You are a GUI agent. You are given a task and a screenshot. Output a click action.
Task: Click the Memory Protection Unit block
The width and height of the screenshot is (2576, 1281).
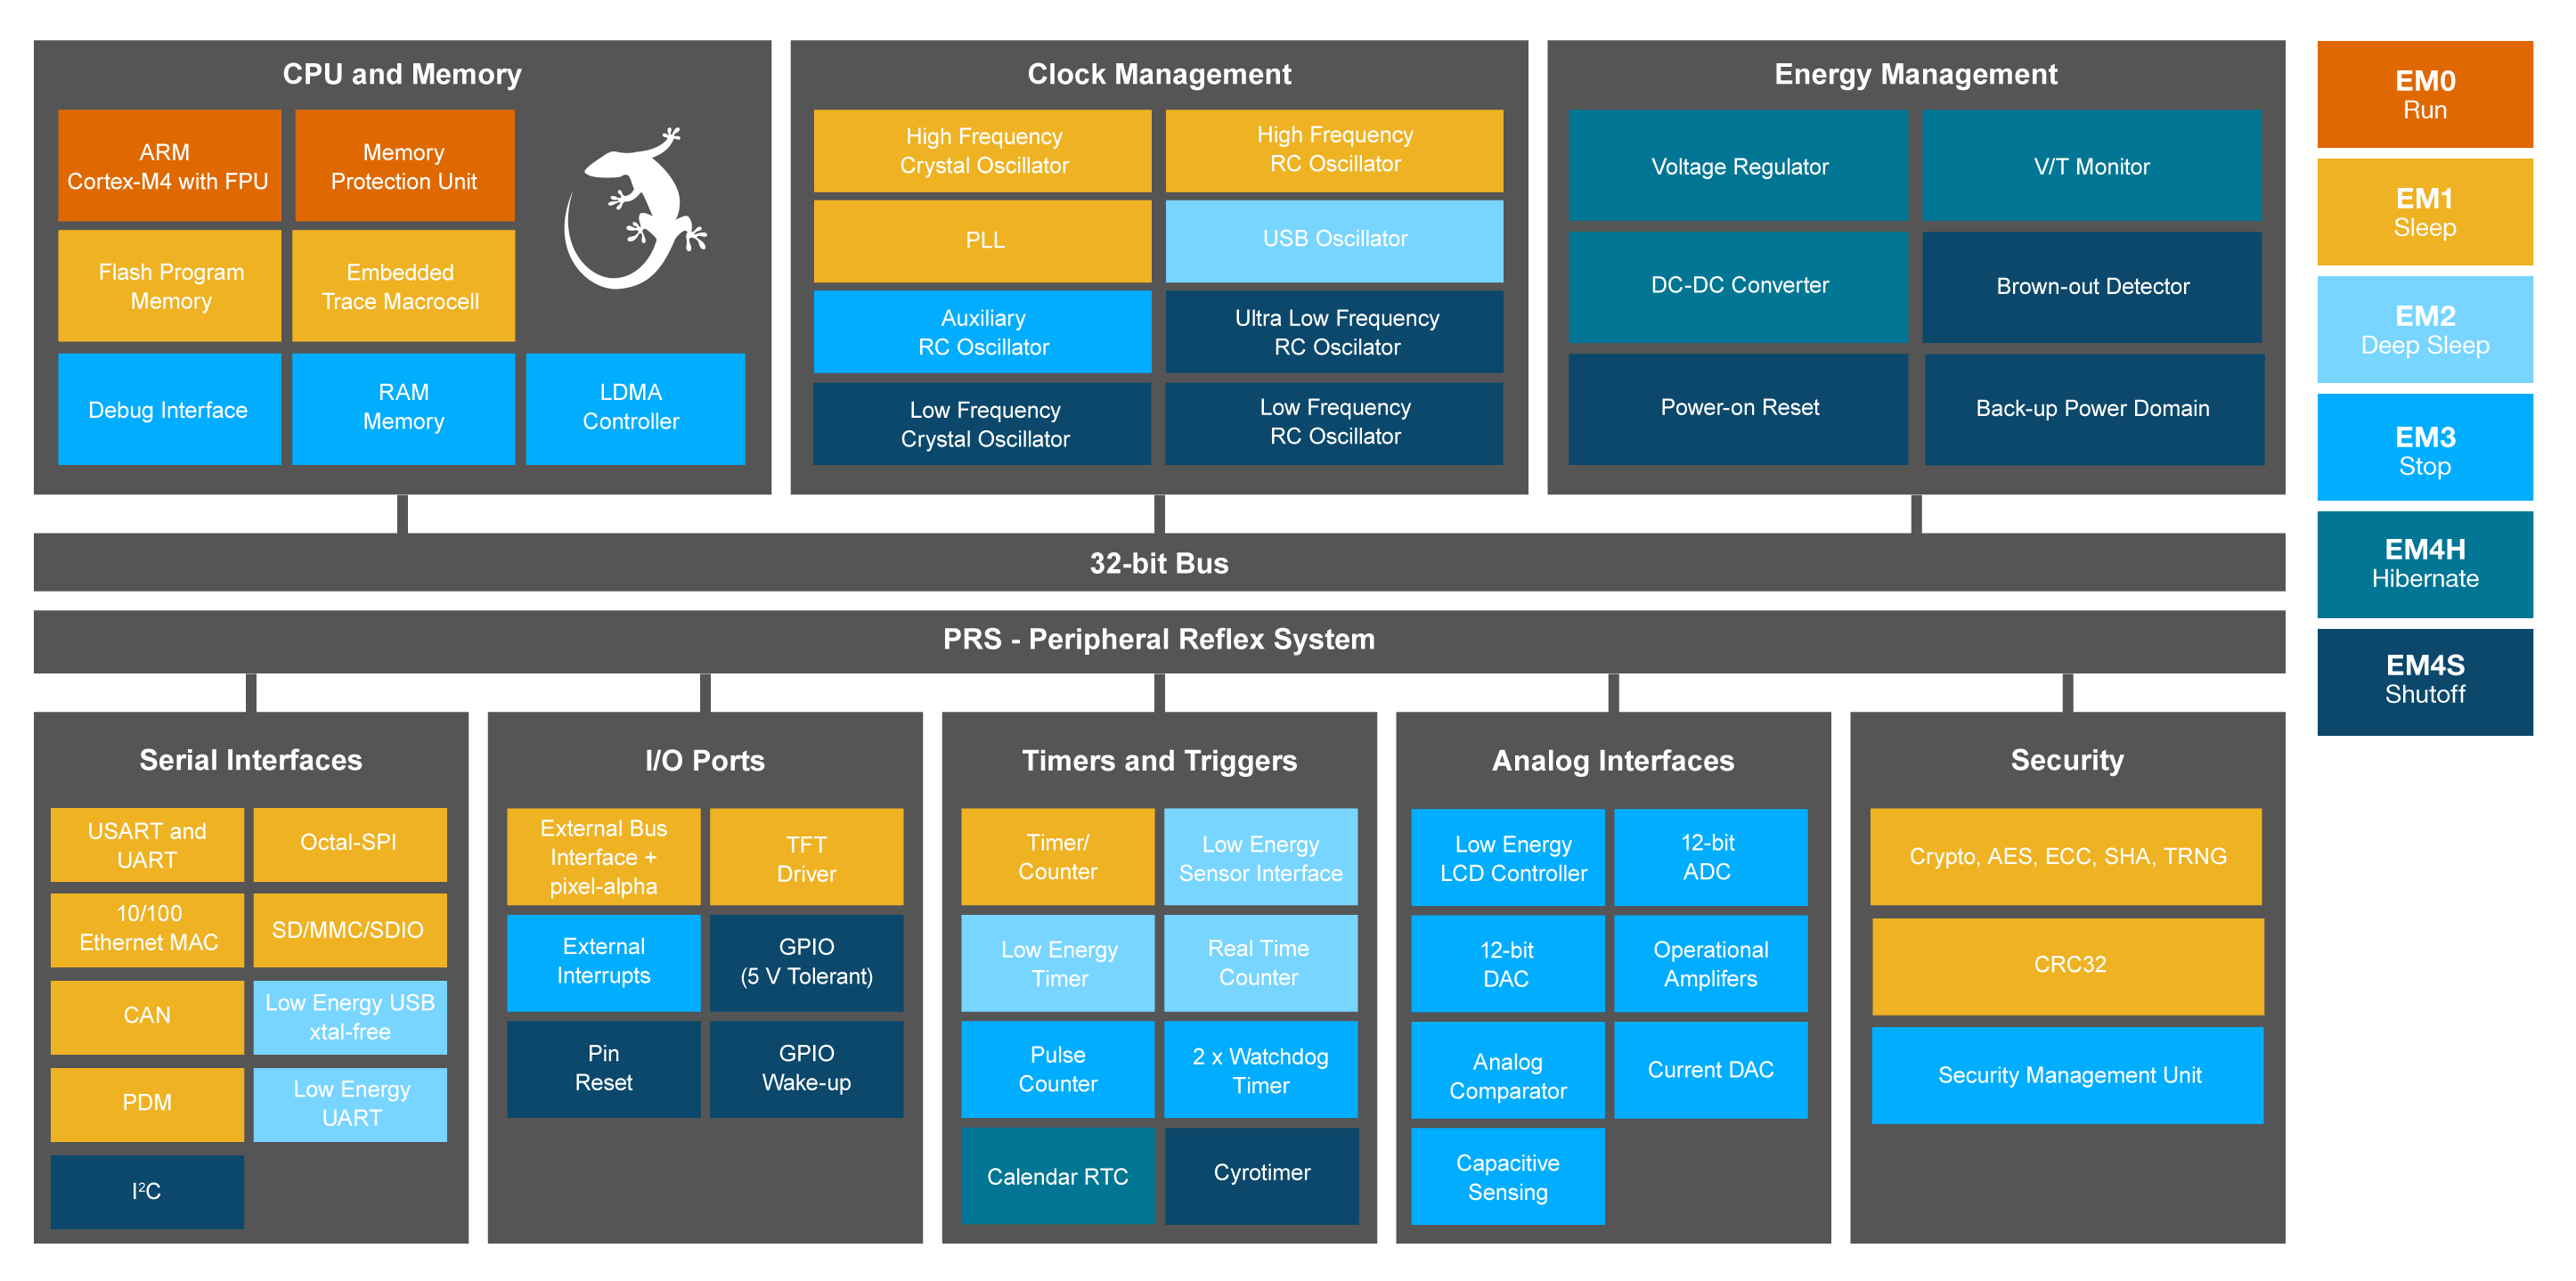[404, 166]
